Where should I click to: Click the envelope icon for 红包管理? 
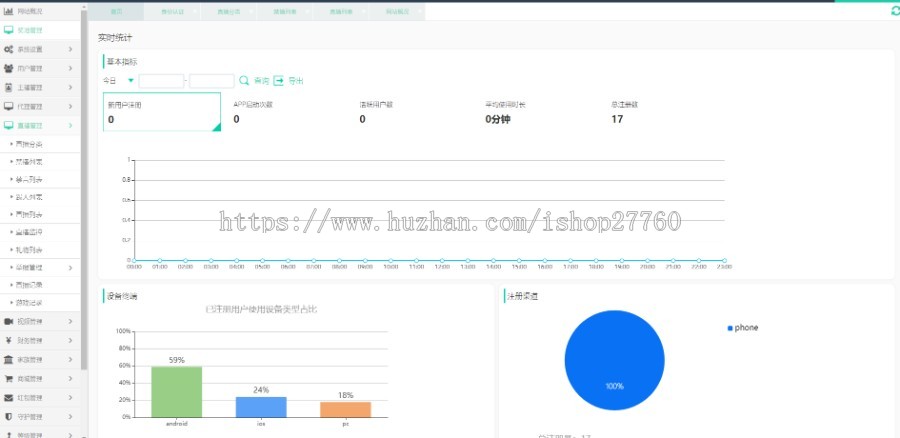8,397
